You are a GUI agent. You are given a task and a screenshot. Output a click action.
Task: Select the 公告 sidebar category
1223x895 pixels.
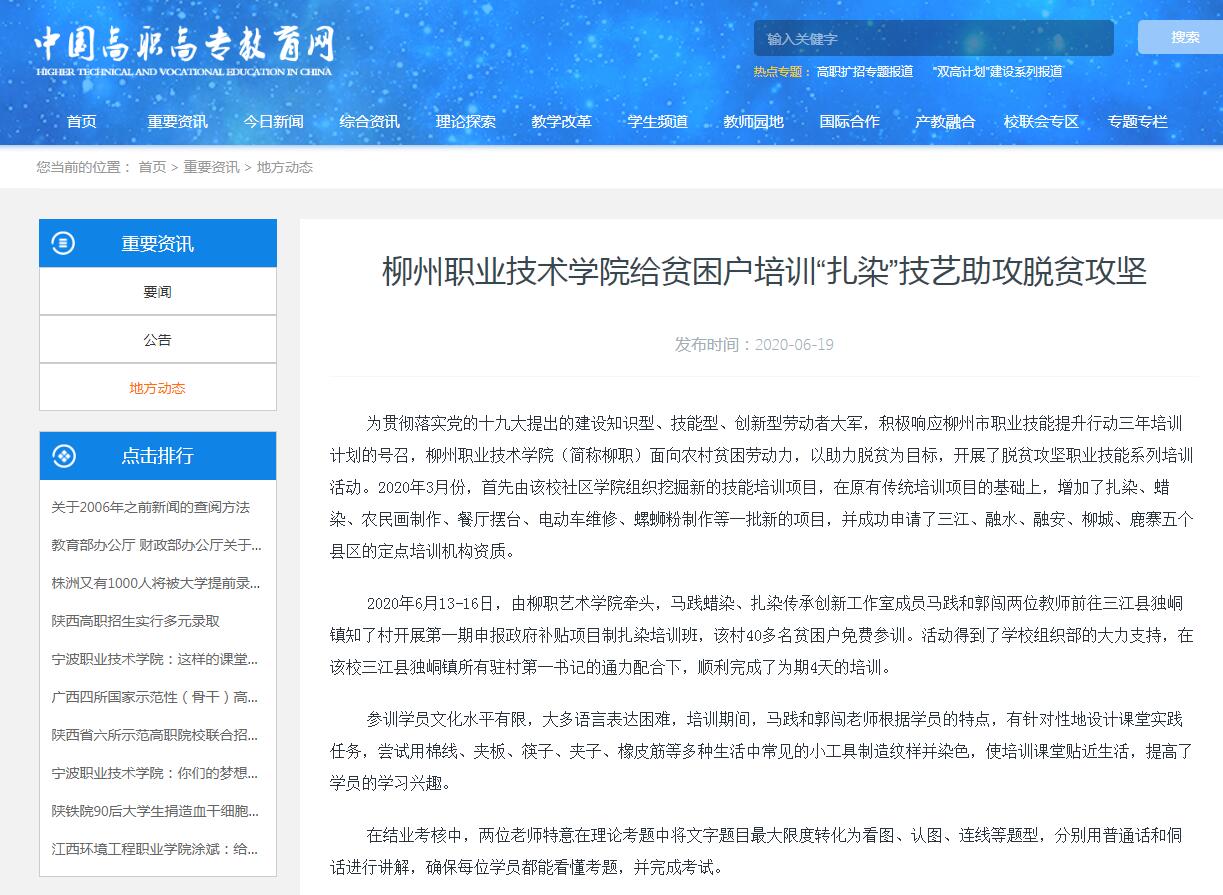[157, 340]
